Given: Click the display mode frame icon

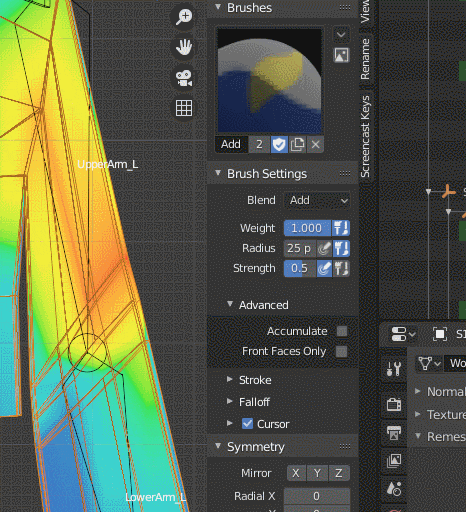Looking at the screenshot, I should point(439,334).
